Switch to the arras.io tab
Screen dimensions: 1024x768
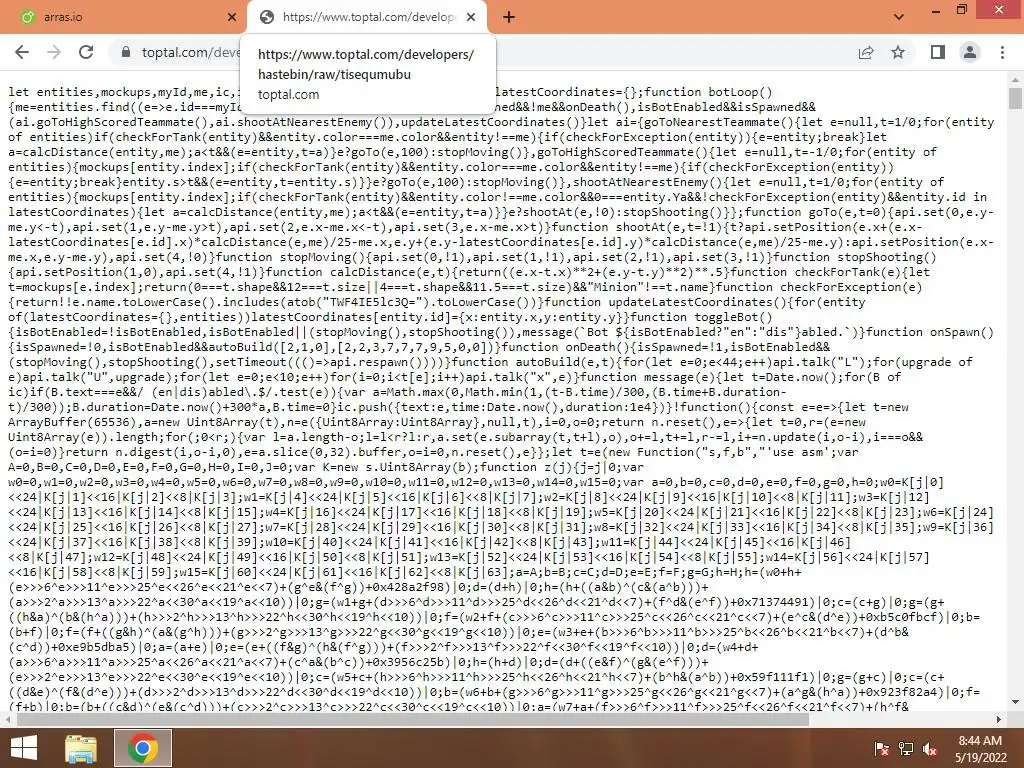[124, 17]
